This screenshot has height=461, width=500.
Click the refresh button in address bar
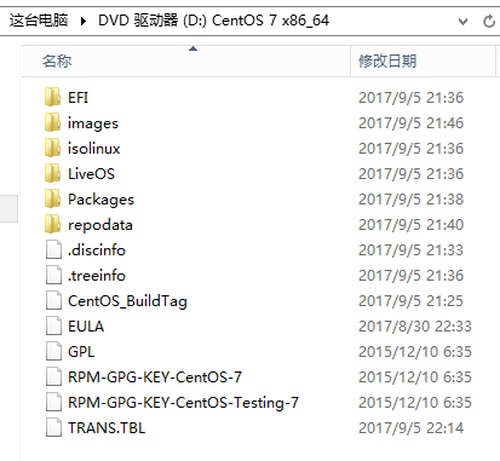tap(489, 21)
